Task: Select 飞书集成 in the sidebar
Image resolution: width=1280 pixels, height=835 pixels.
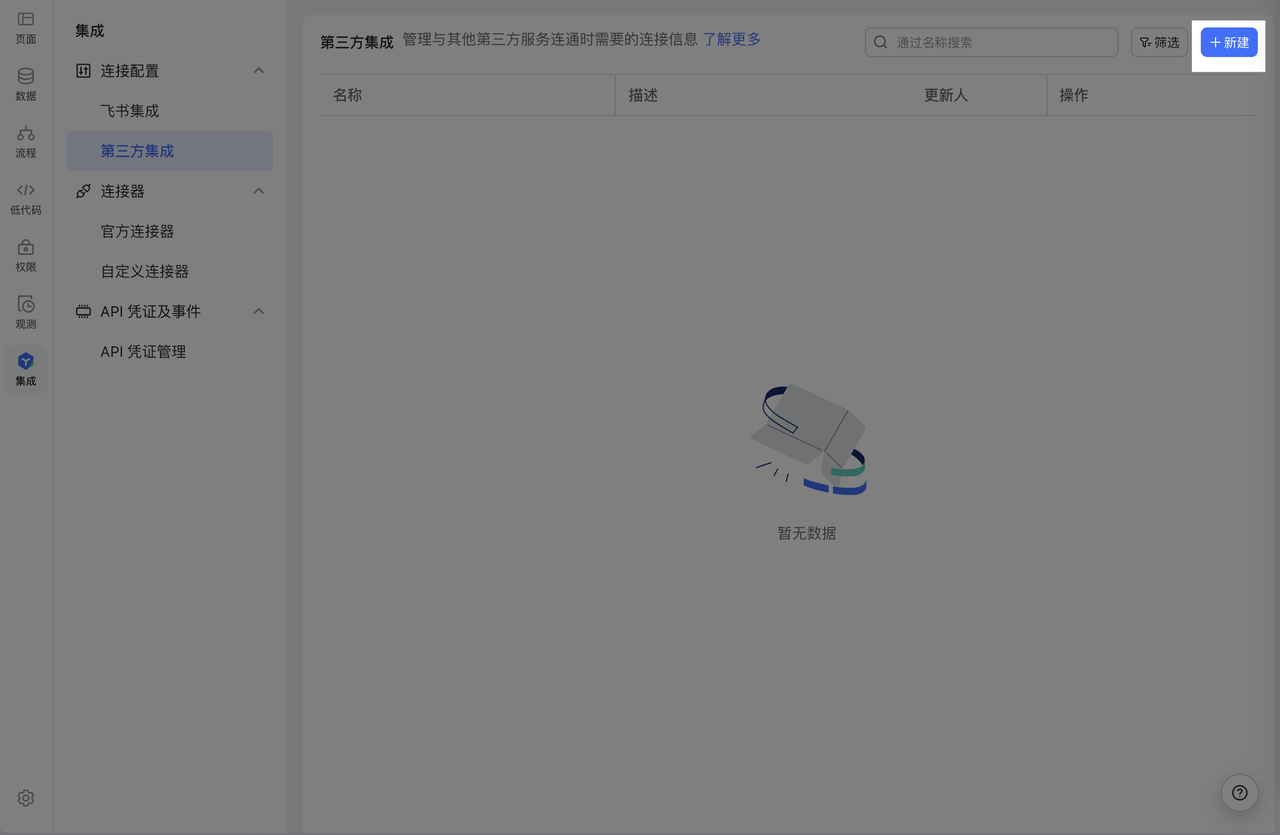Action: point(170,111)
